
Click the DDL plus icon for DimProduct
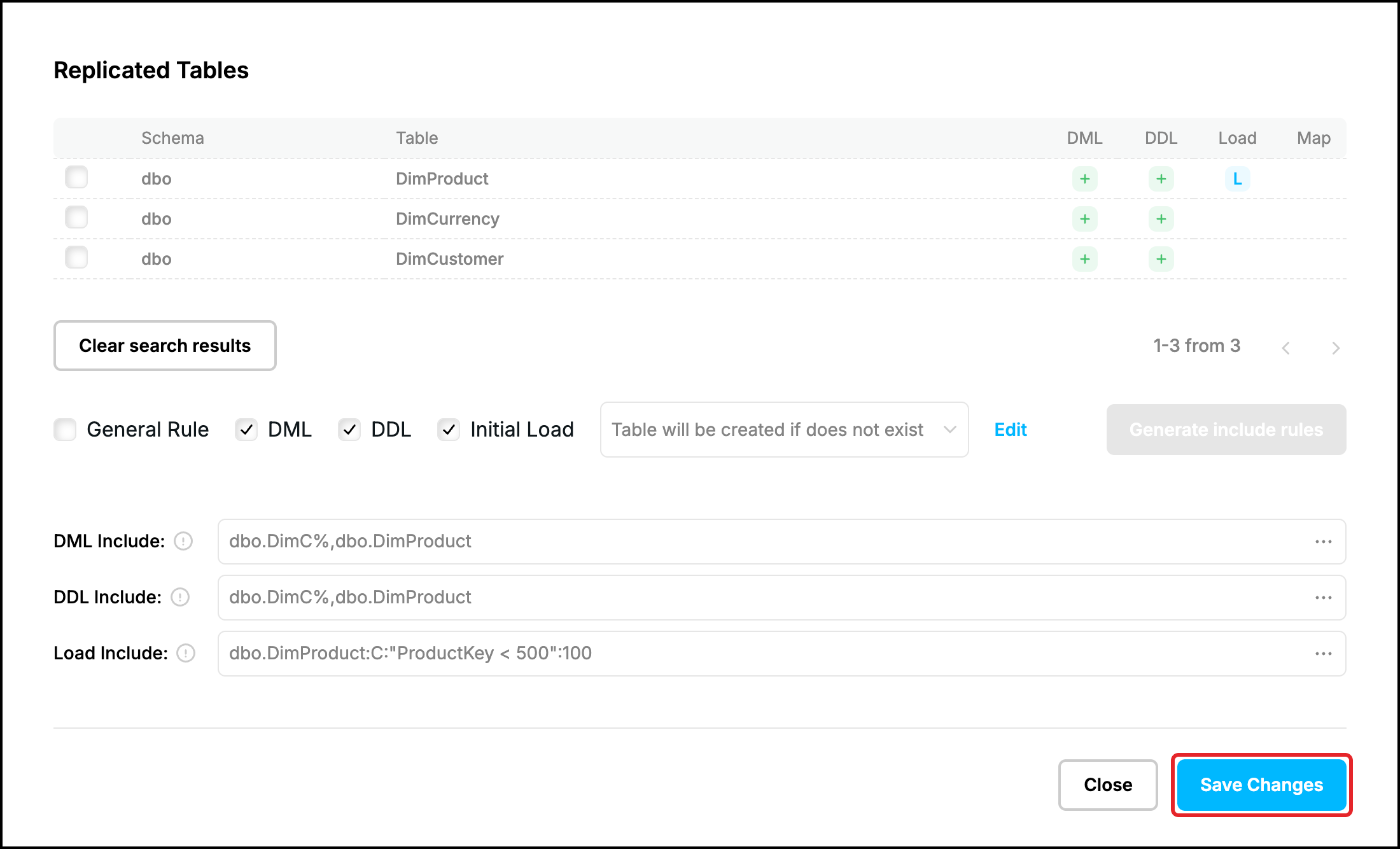1160,179
